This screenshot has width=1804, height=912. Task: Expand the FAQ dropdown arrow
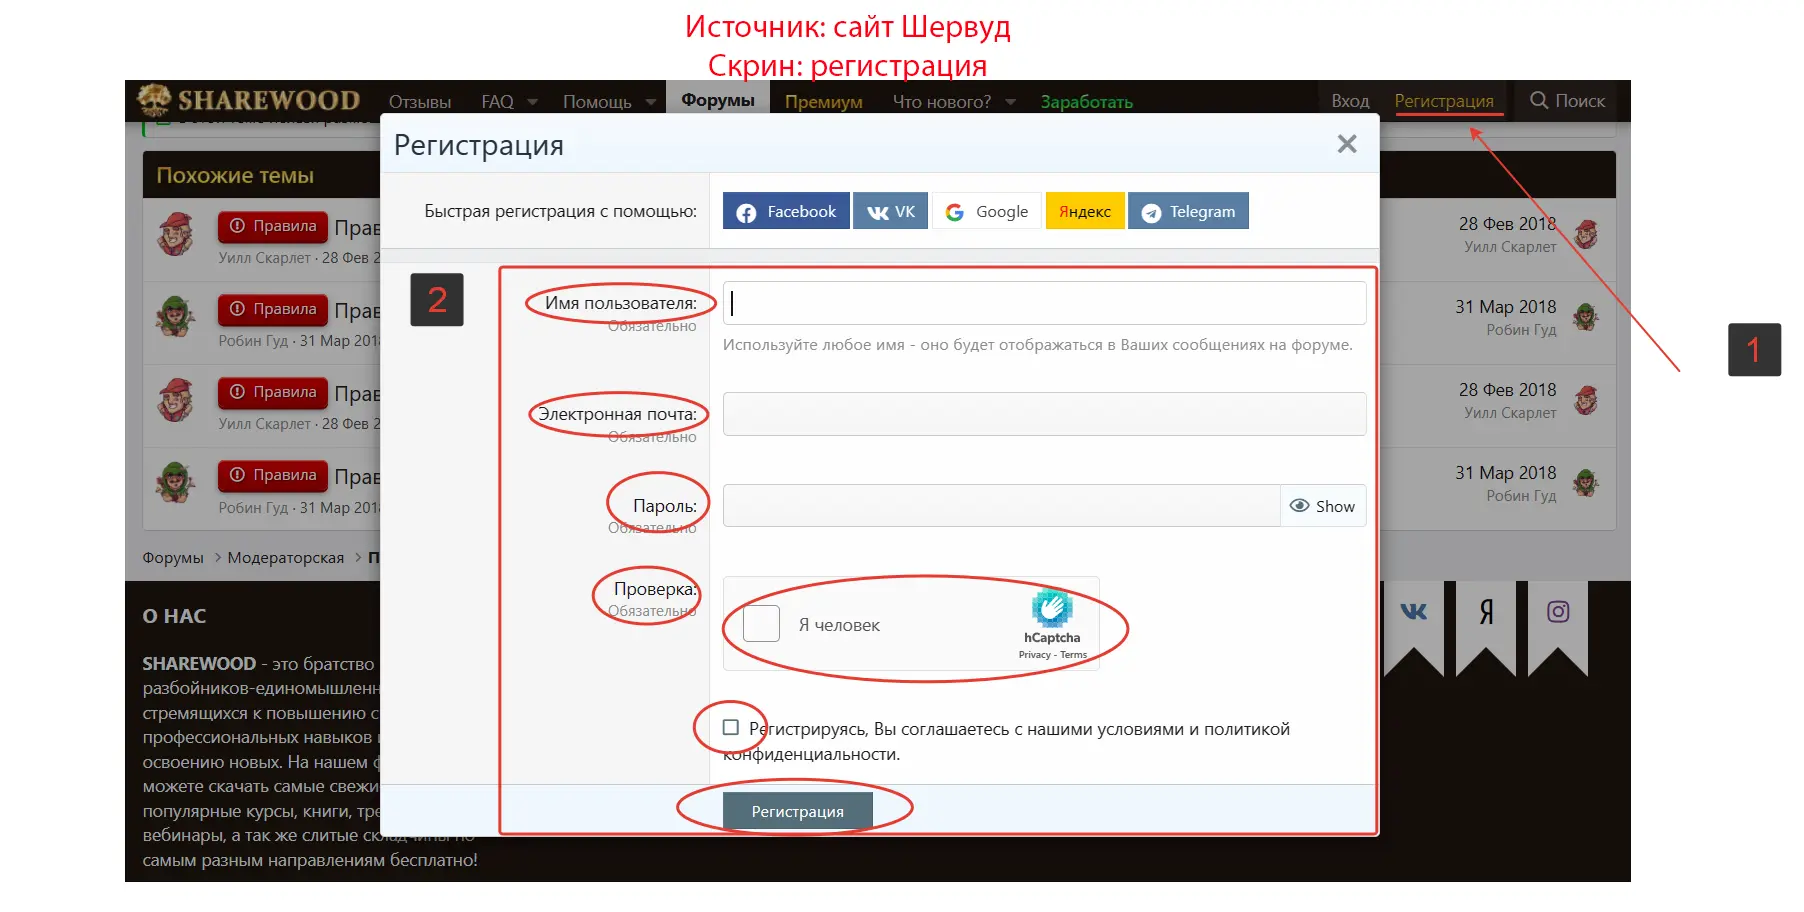tap(533, 102)
